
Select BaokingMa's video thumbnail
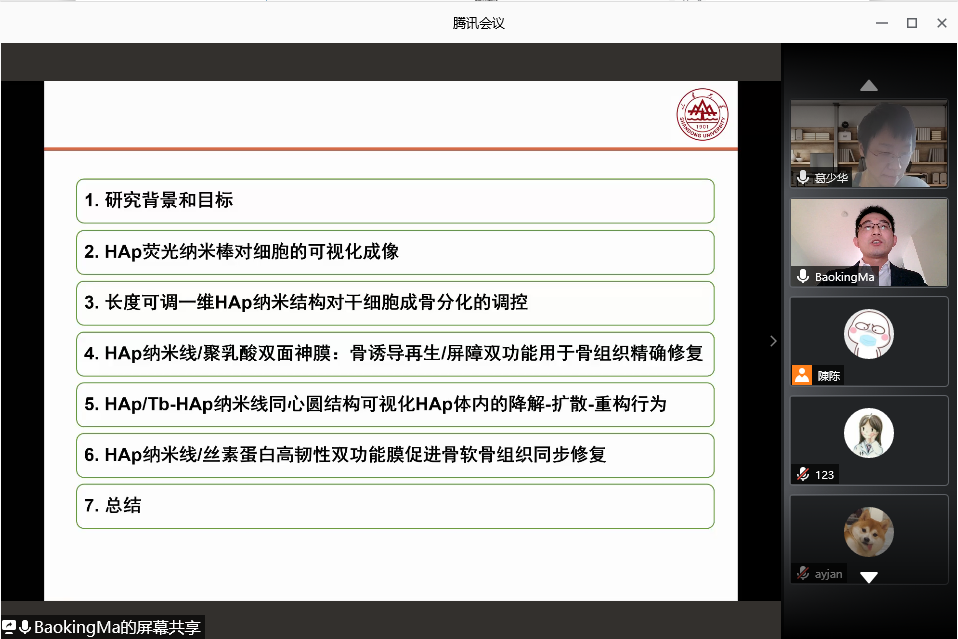coord(869,243)
